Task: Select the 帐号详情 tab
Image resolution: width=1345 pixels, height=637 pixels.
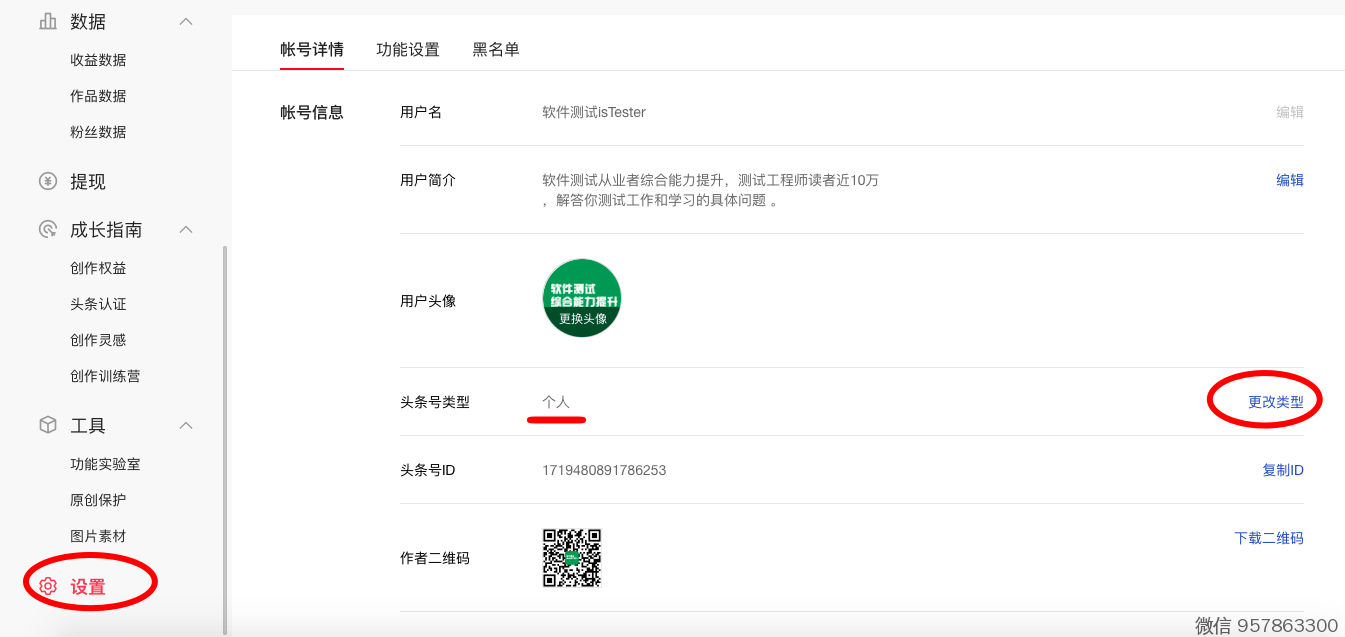Action: point(312,49)
